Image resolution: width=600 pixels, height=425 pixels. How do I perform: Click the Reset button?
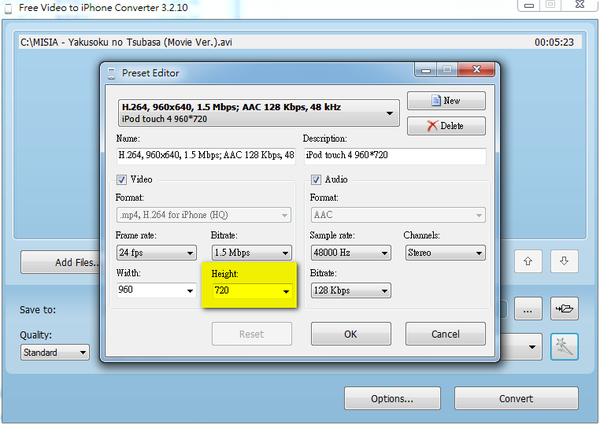[x=251, y=334]
